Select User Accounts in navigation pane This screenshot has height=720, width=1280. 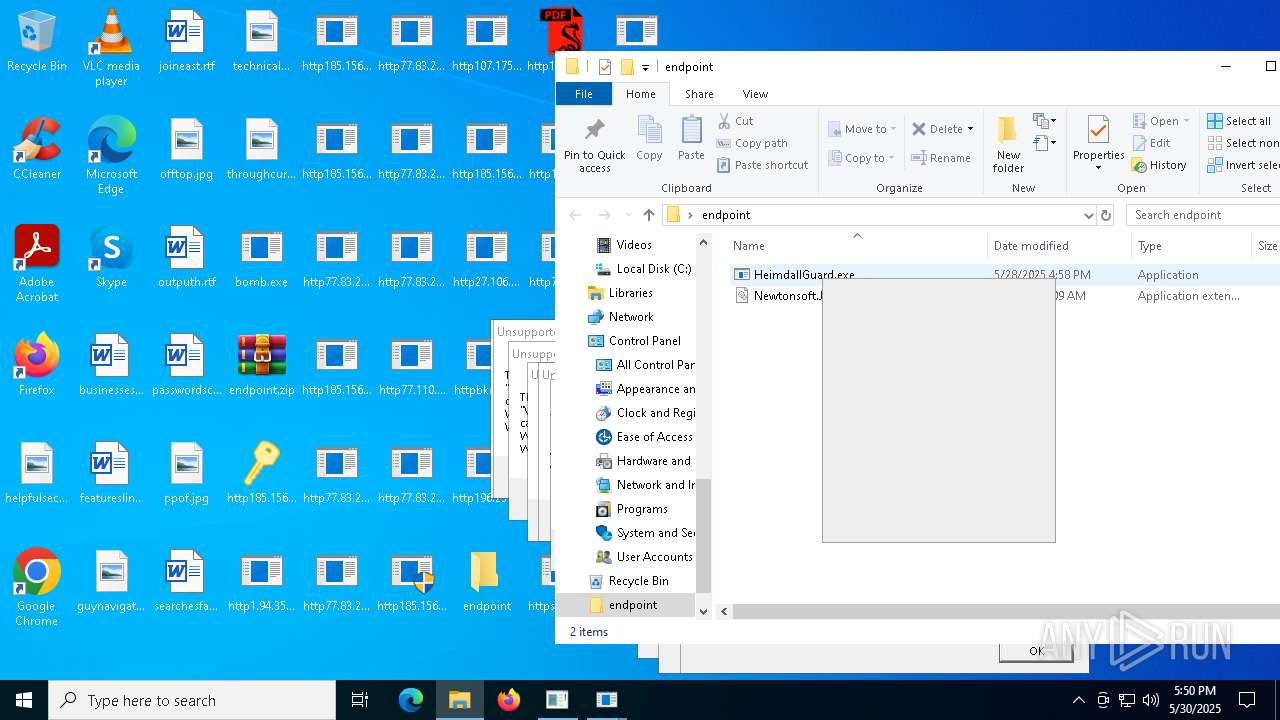coord(654,557)
